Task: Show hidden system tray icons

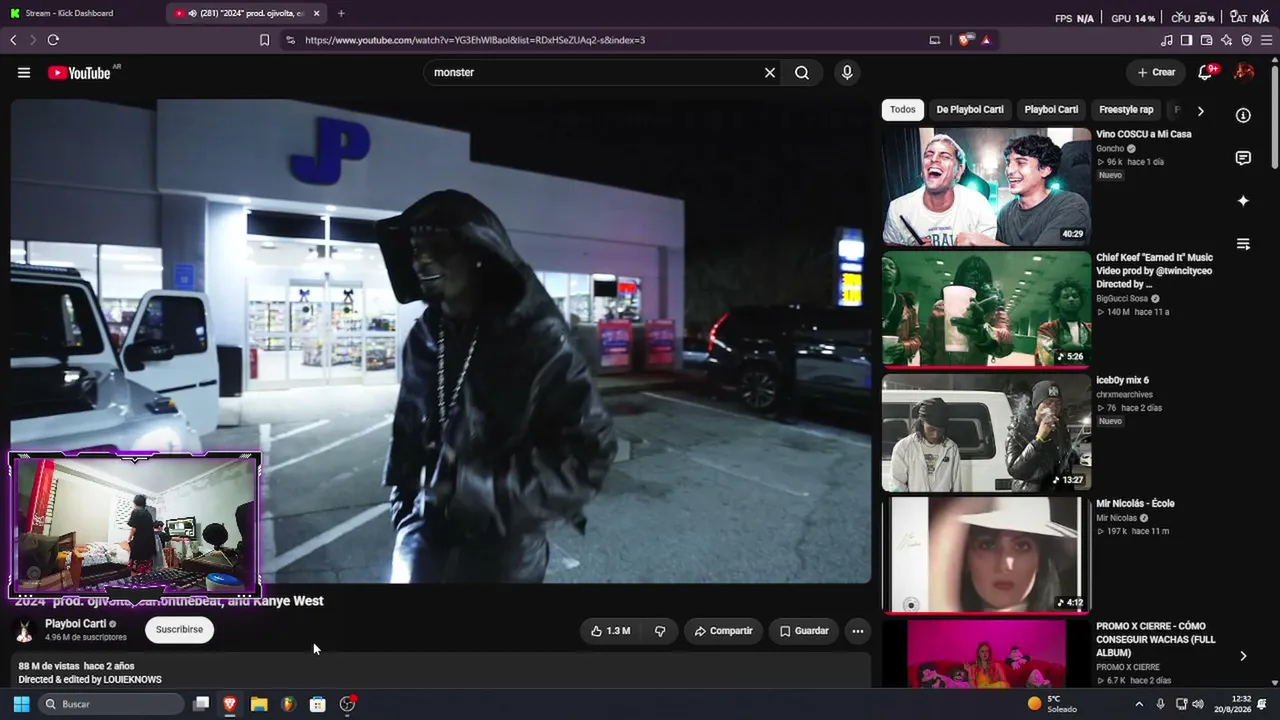Action: tap(1139, 704)
